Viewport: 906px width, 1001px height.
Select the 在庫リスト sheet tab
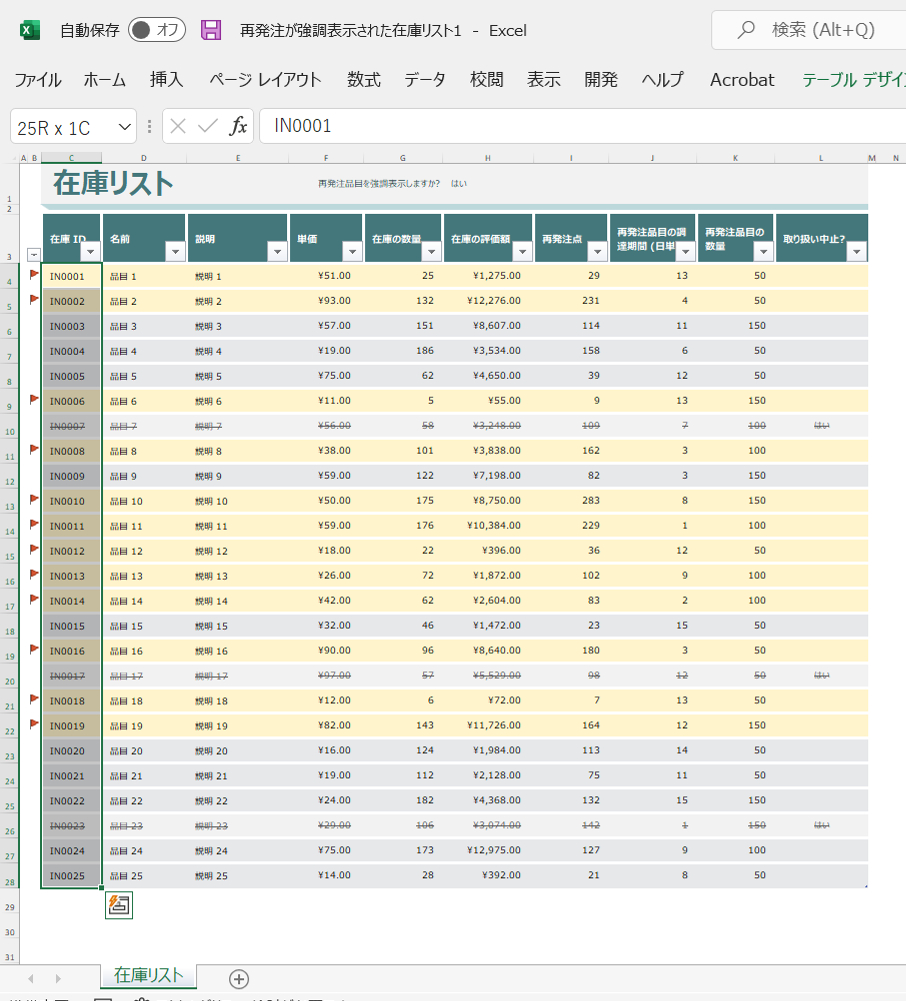click(148, 975)
